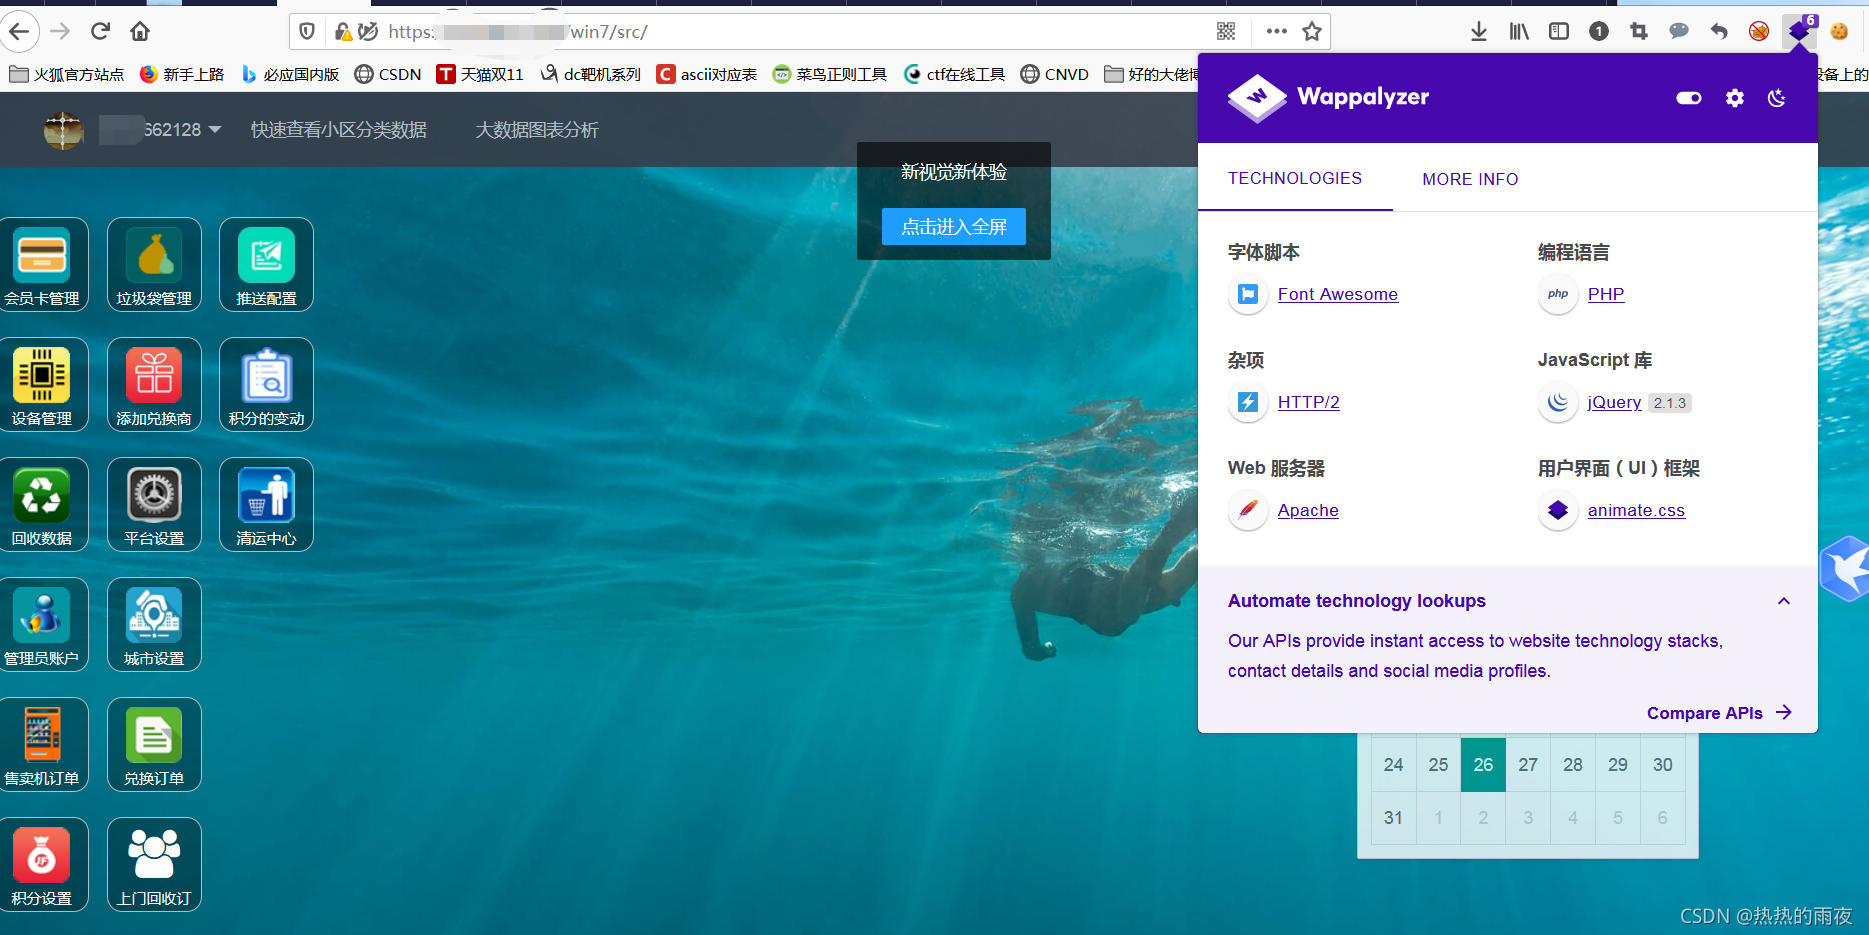Screen dimensions: 1869x935
Task: Open the CNVD bookmark
Action: click(1055, 74)
